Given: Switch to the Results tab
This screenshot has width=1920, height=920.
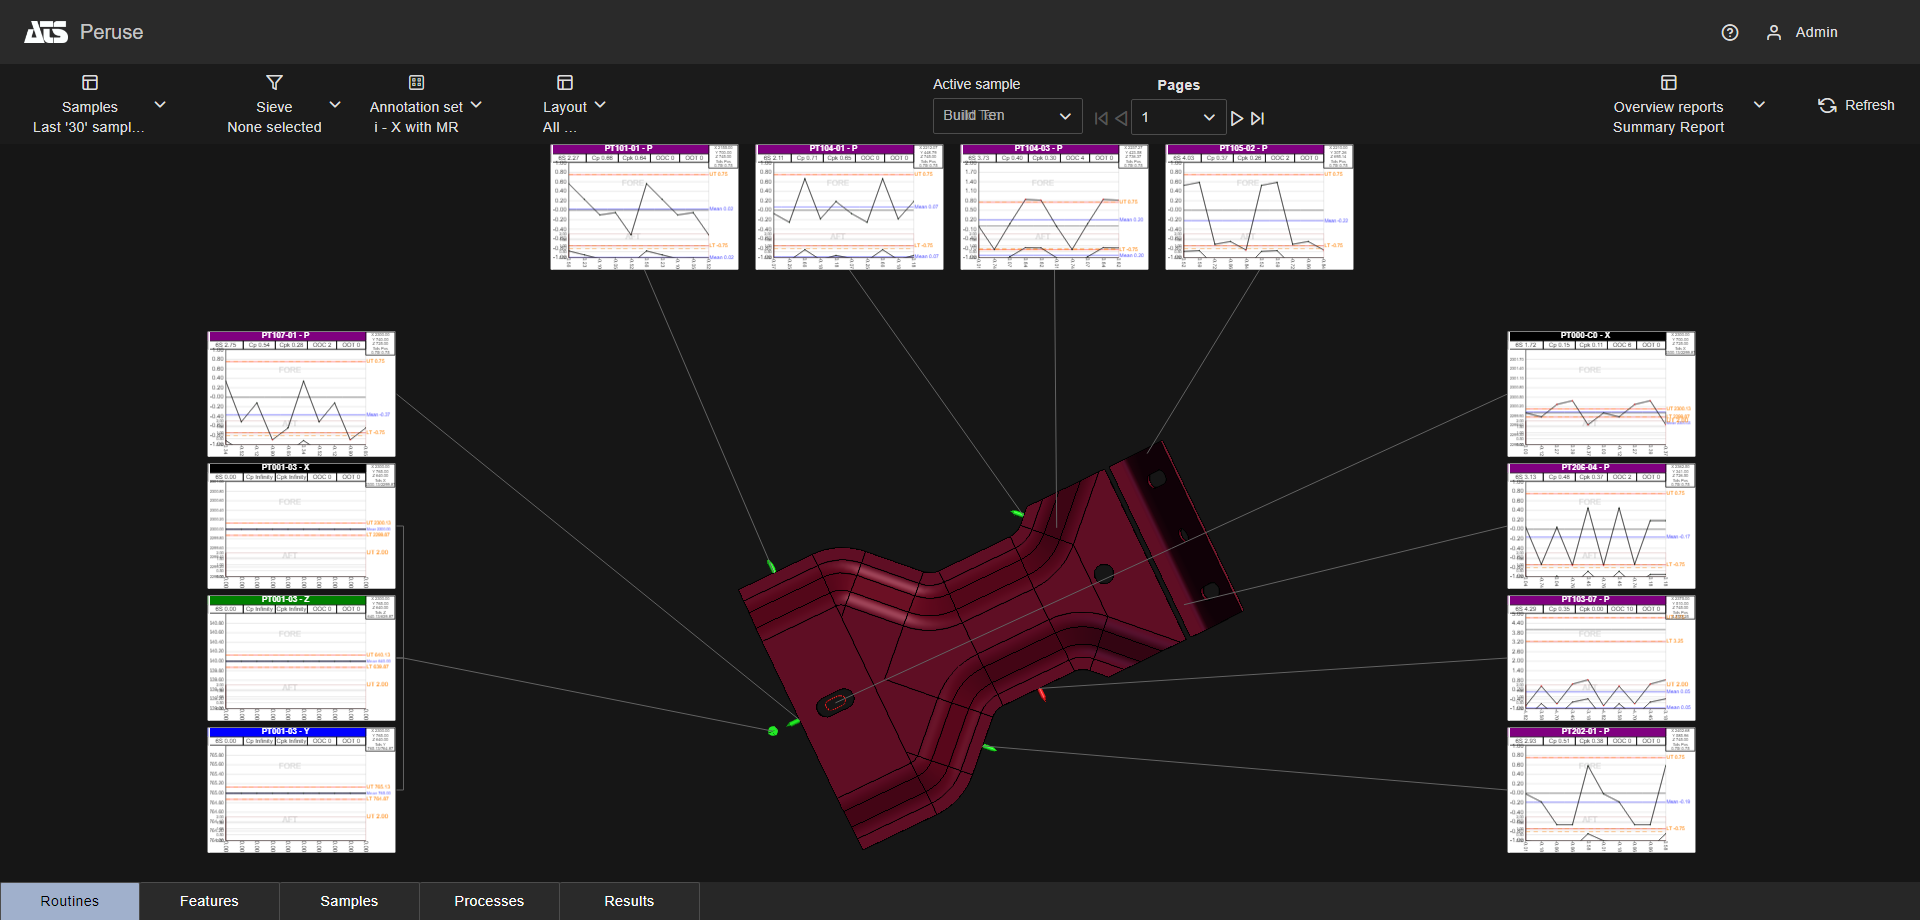Looking at the screenshot, I should [x=629, y=901].
